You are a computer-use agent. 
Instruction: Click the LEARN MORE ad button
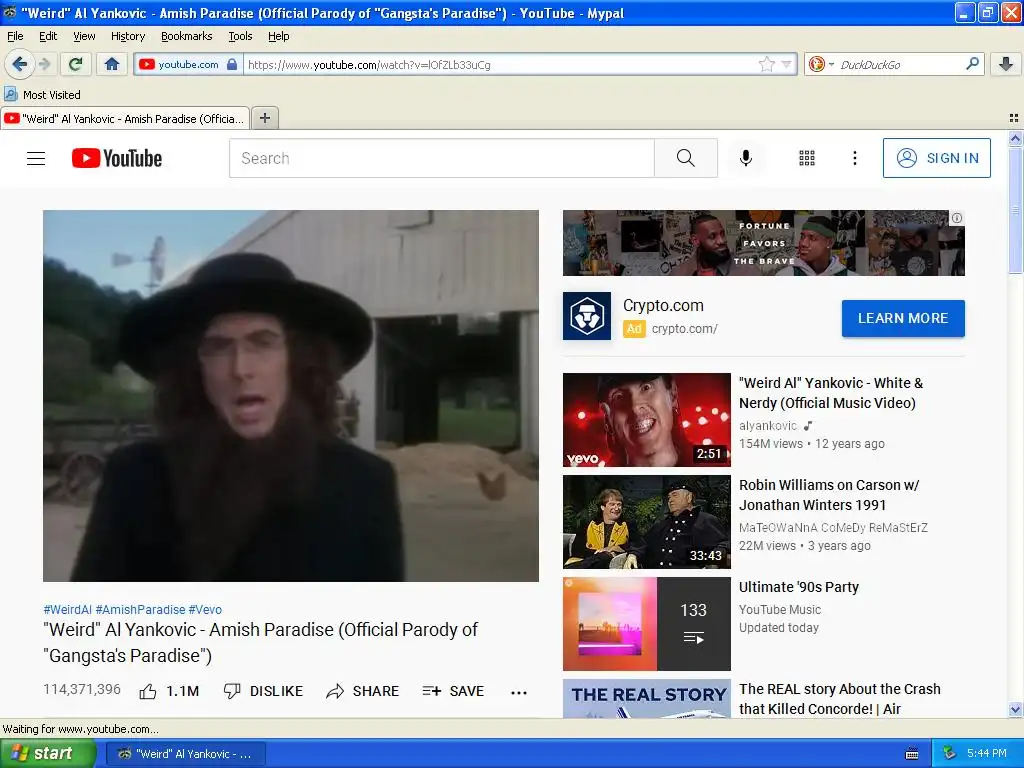[903, 318]
